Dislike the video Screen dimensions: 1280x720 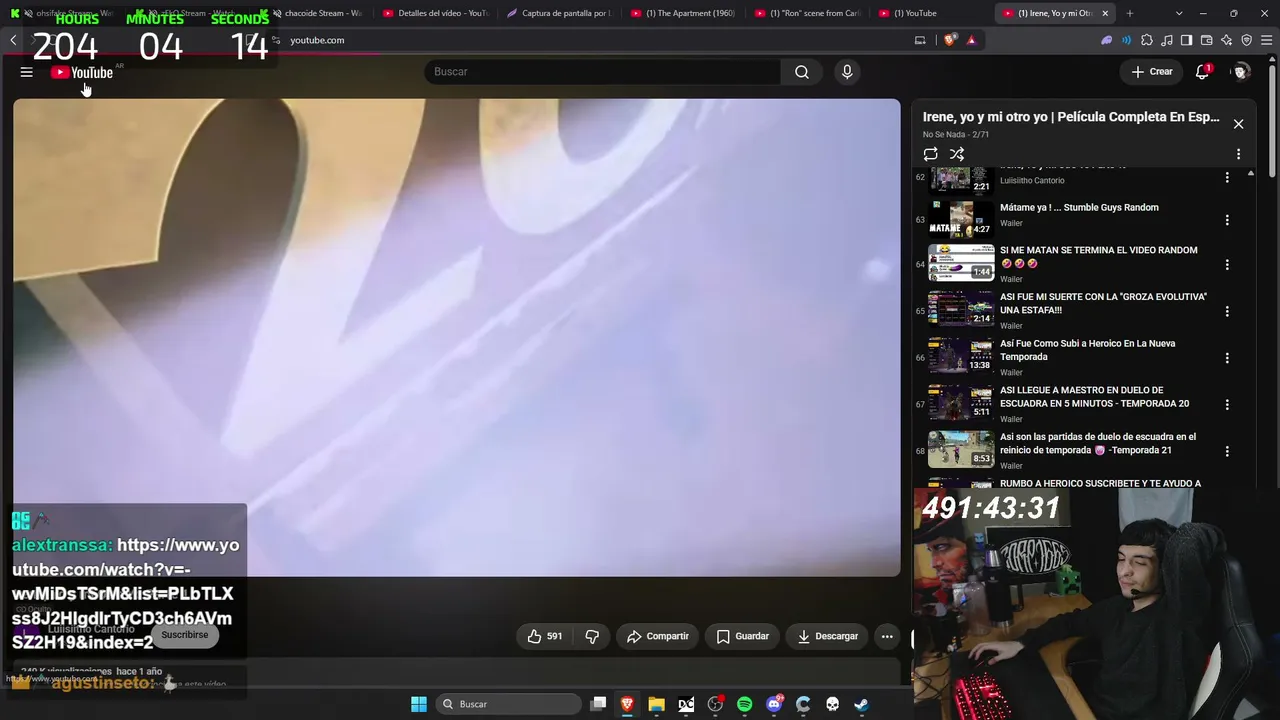592,636
